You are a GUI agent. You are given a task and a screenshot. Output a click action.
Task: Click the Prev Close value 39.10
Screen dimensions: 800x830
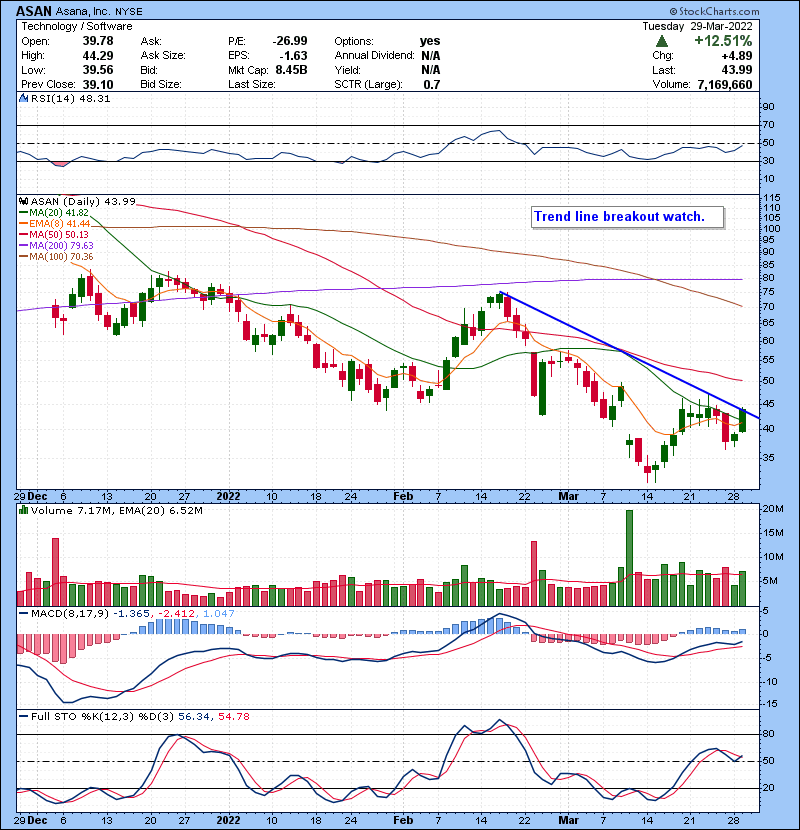(98, 84)
